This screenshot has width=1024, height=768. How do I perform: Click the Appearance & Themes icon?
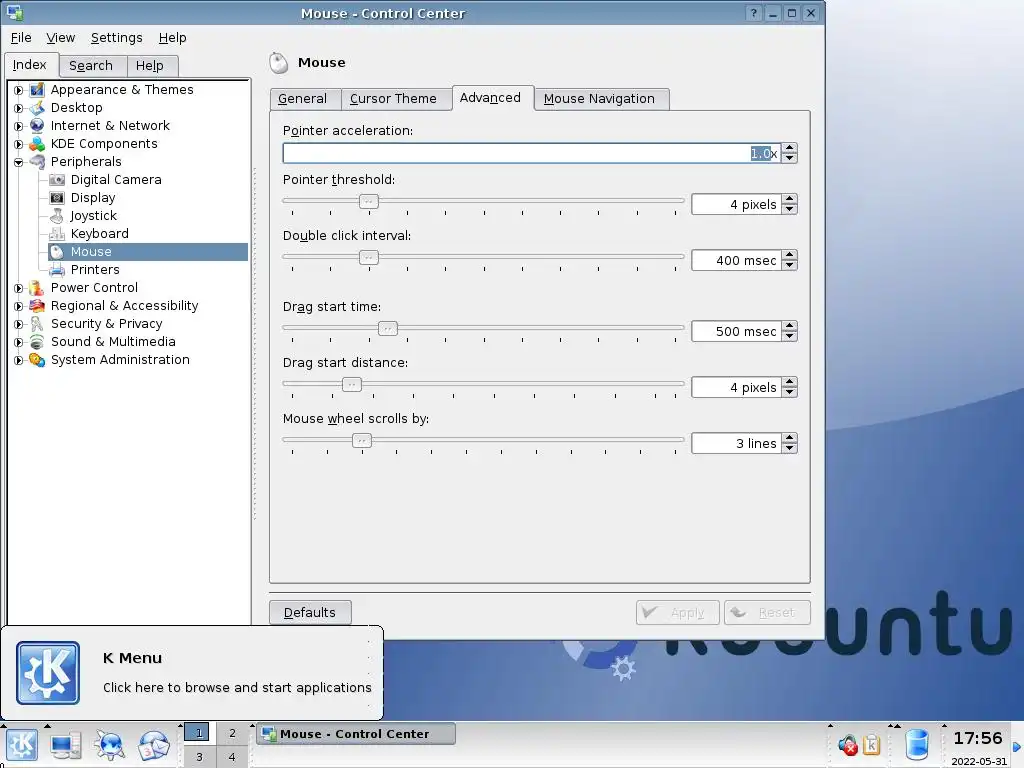click(x=37, y=89)
